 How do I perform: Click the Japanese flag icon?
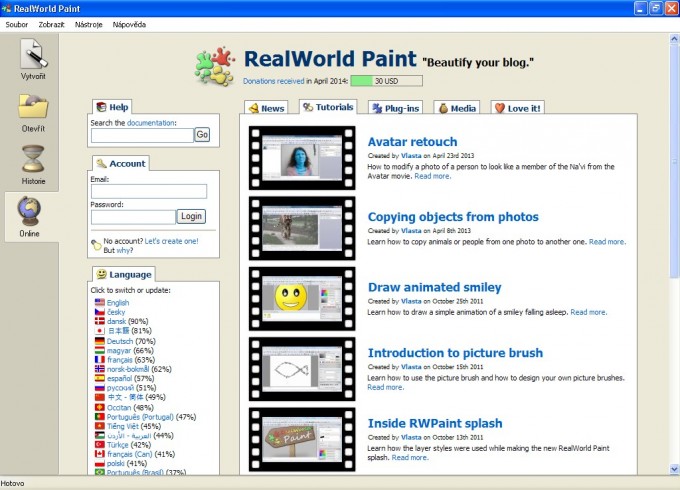click(x=100, y=331)
